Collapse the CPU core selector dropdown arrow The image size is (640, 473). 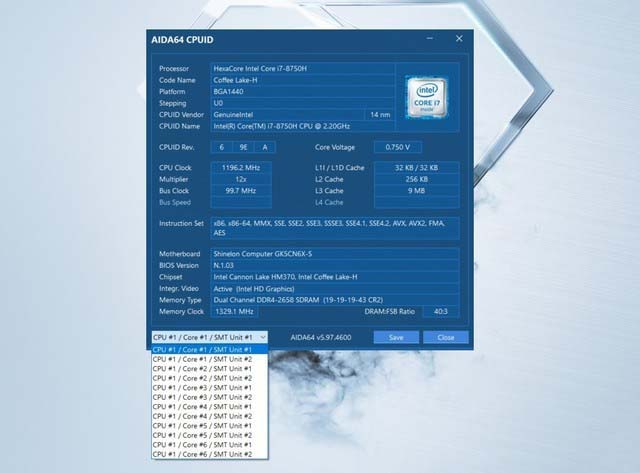point(262,337)
